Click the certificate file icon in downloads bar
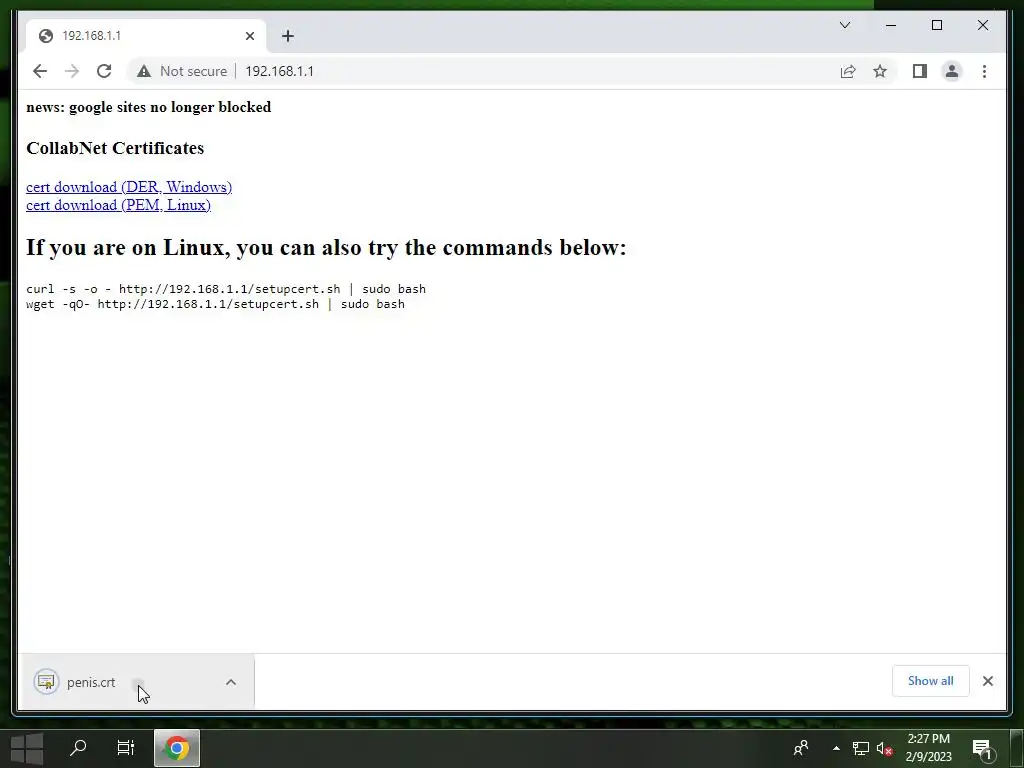1024x768 pixels. 46,682
